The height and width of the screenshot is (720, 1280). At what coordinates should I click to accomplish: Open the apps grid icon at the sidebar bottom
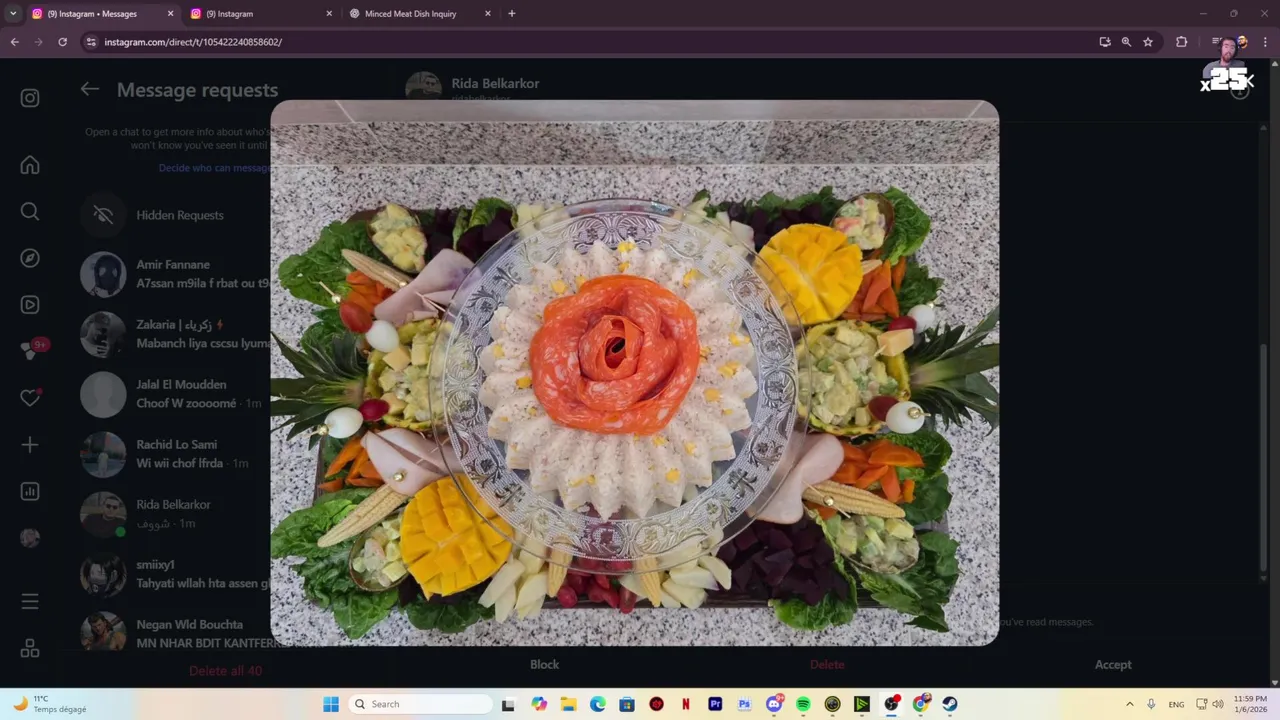(x=30, y=648)
